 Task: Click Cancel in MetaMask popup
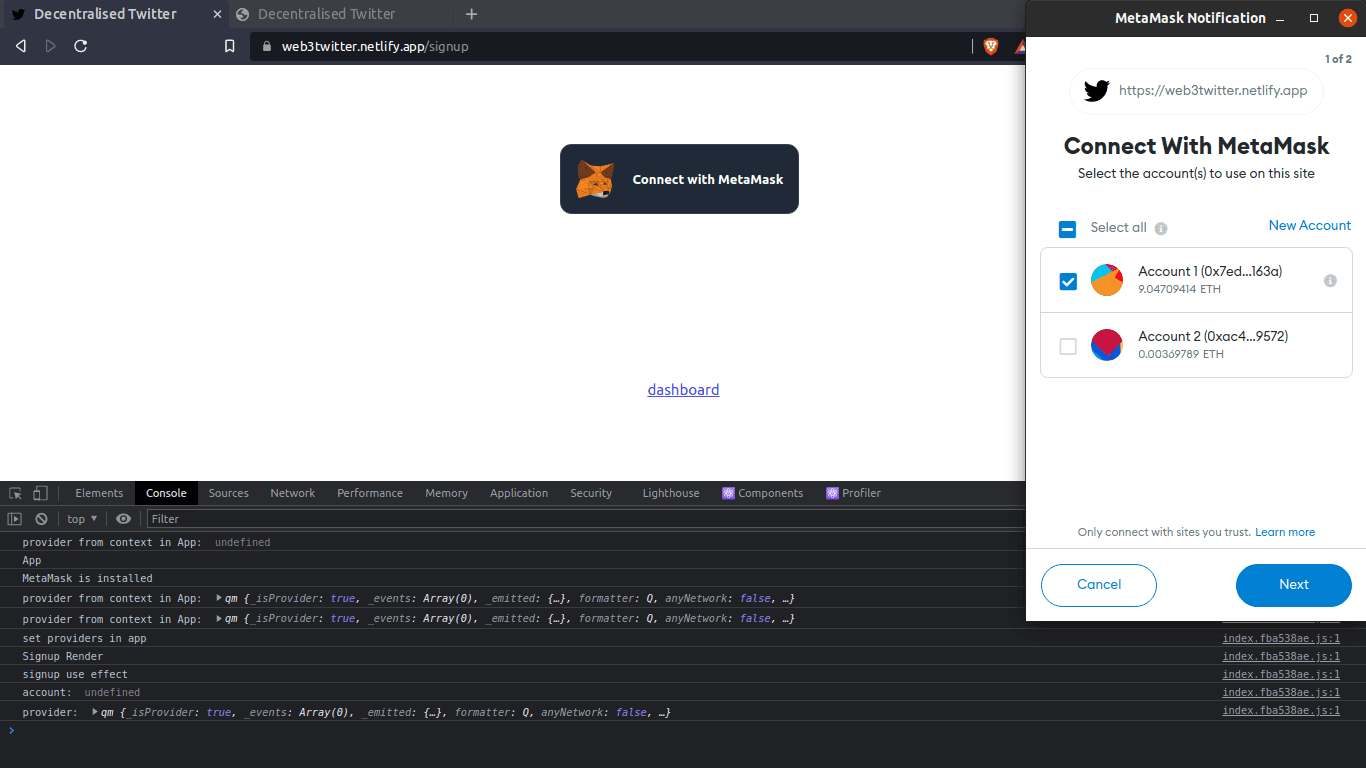[1099, 585]
